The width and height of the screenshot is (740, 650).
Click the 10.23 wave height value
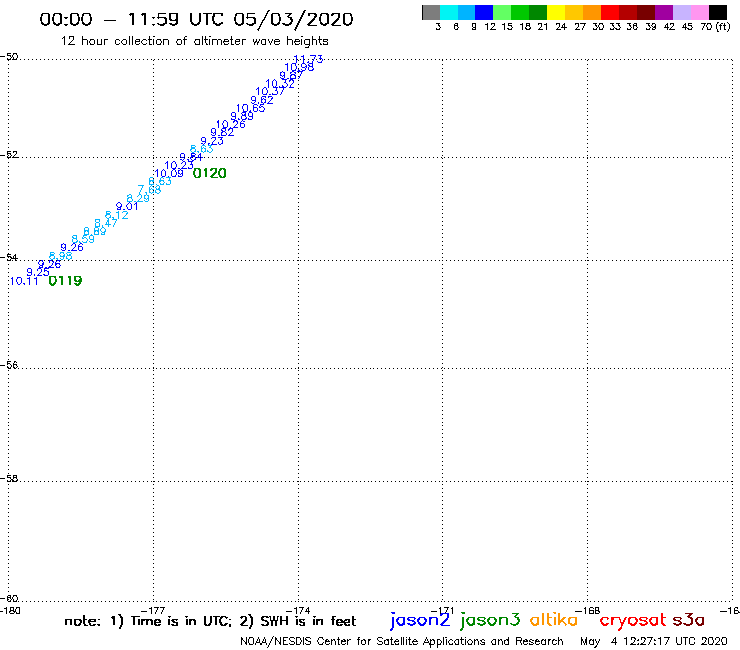(x=179, y=166)
